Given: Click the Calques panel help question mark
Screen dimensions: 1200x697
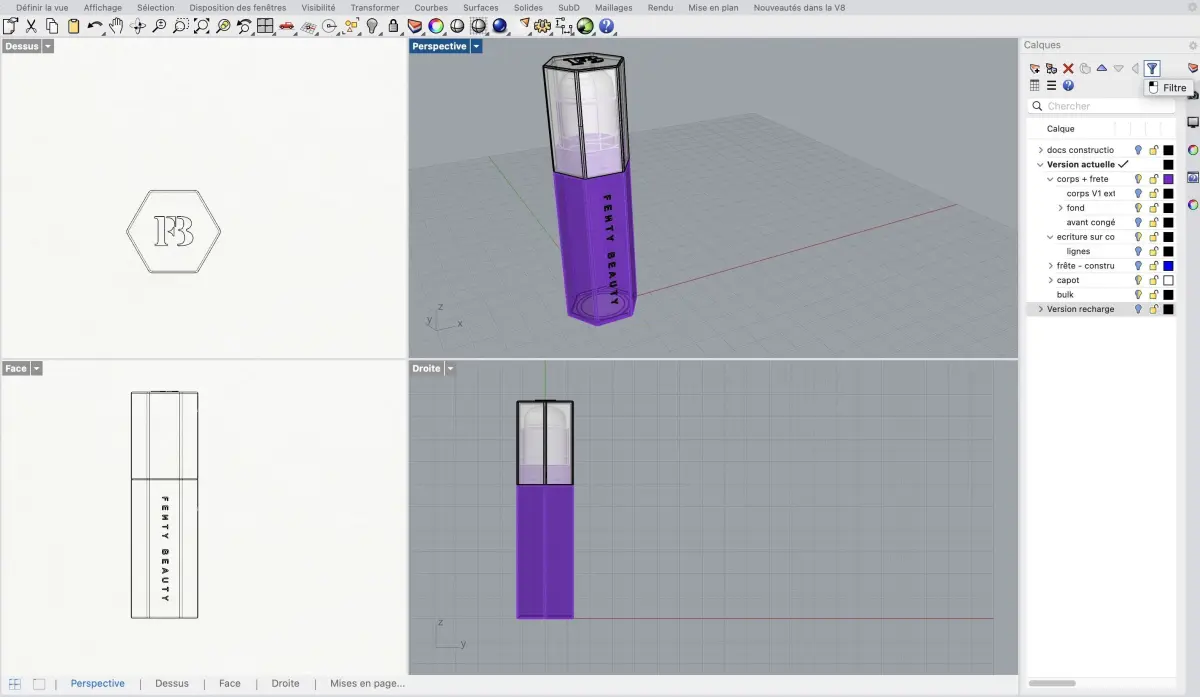Looking at the screenshot, I should click(x=1068, y=85).
